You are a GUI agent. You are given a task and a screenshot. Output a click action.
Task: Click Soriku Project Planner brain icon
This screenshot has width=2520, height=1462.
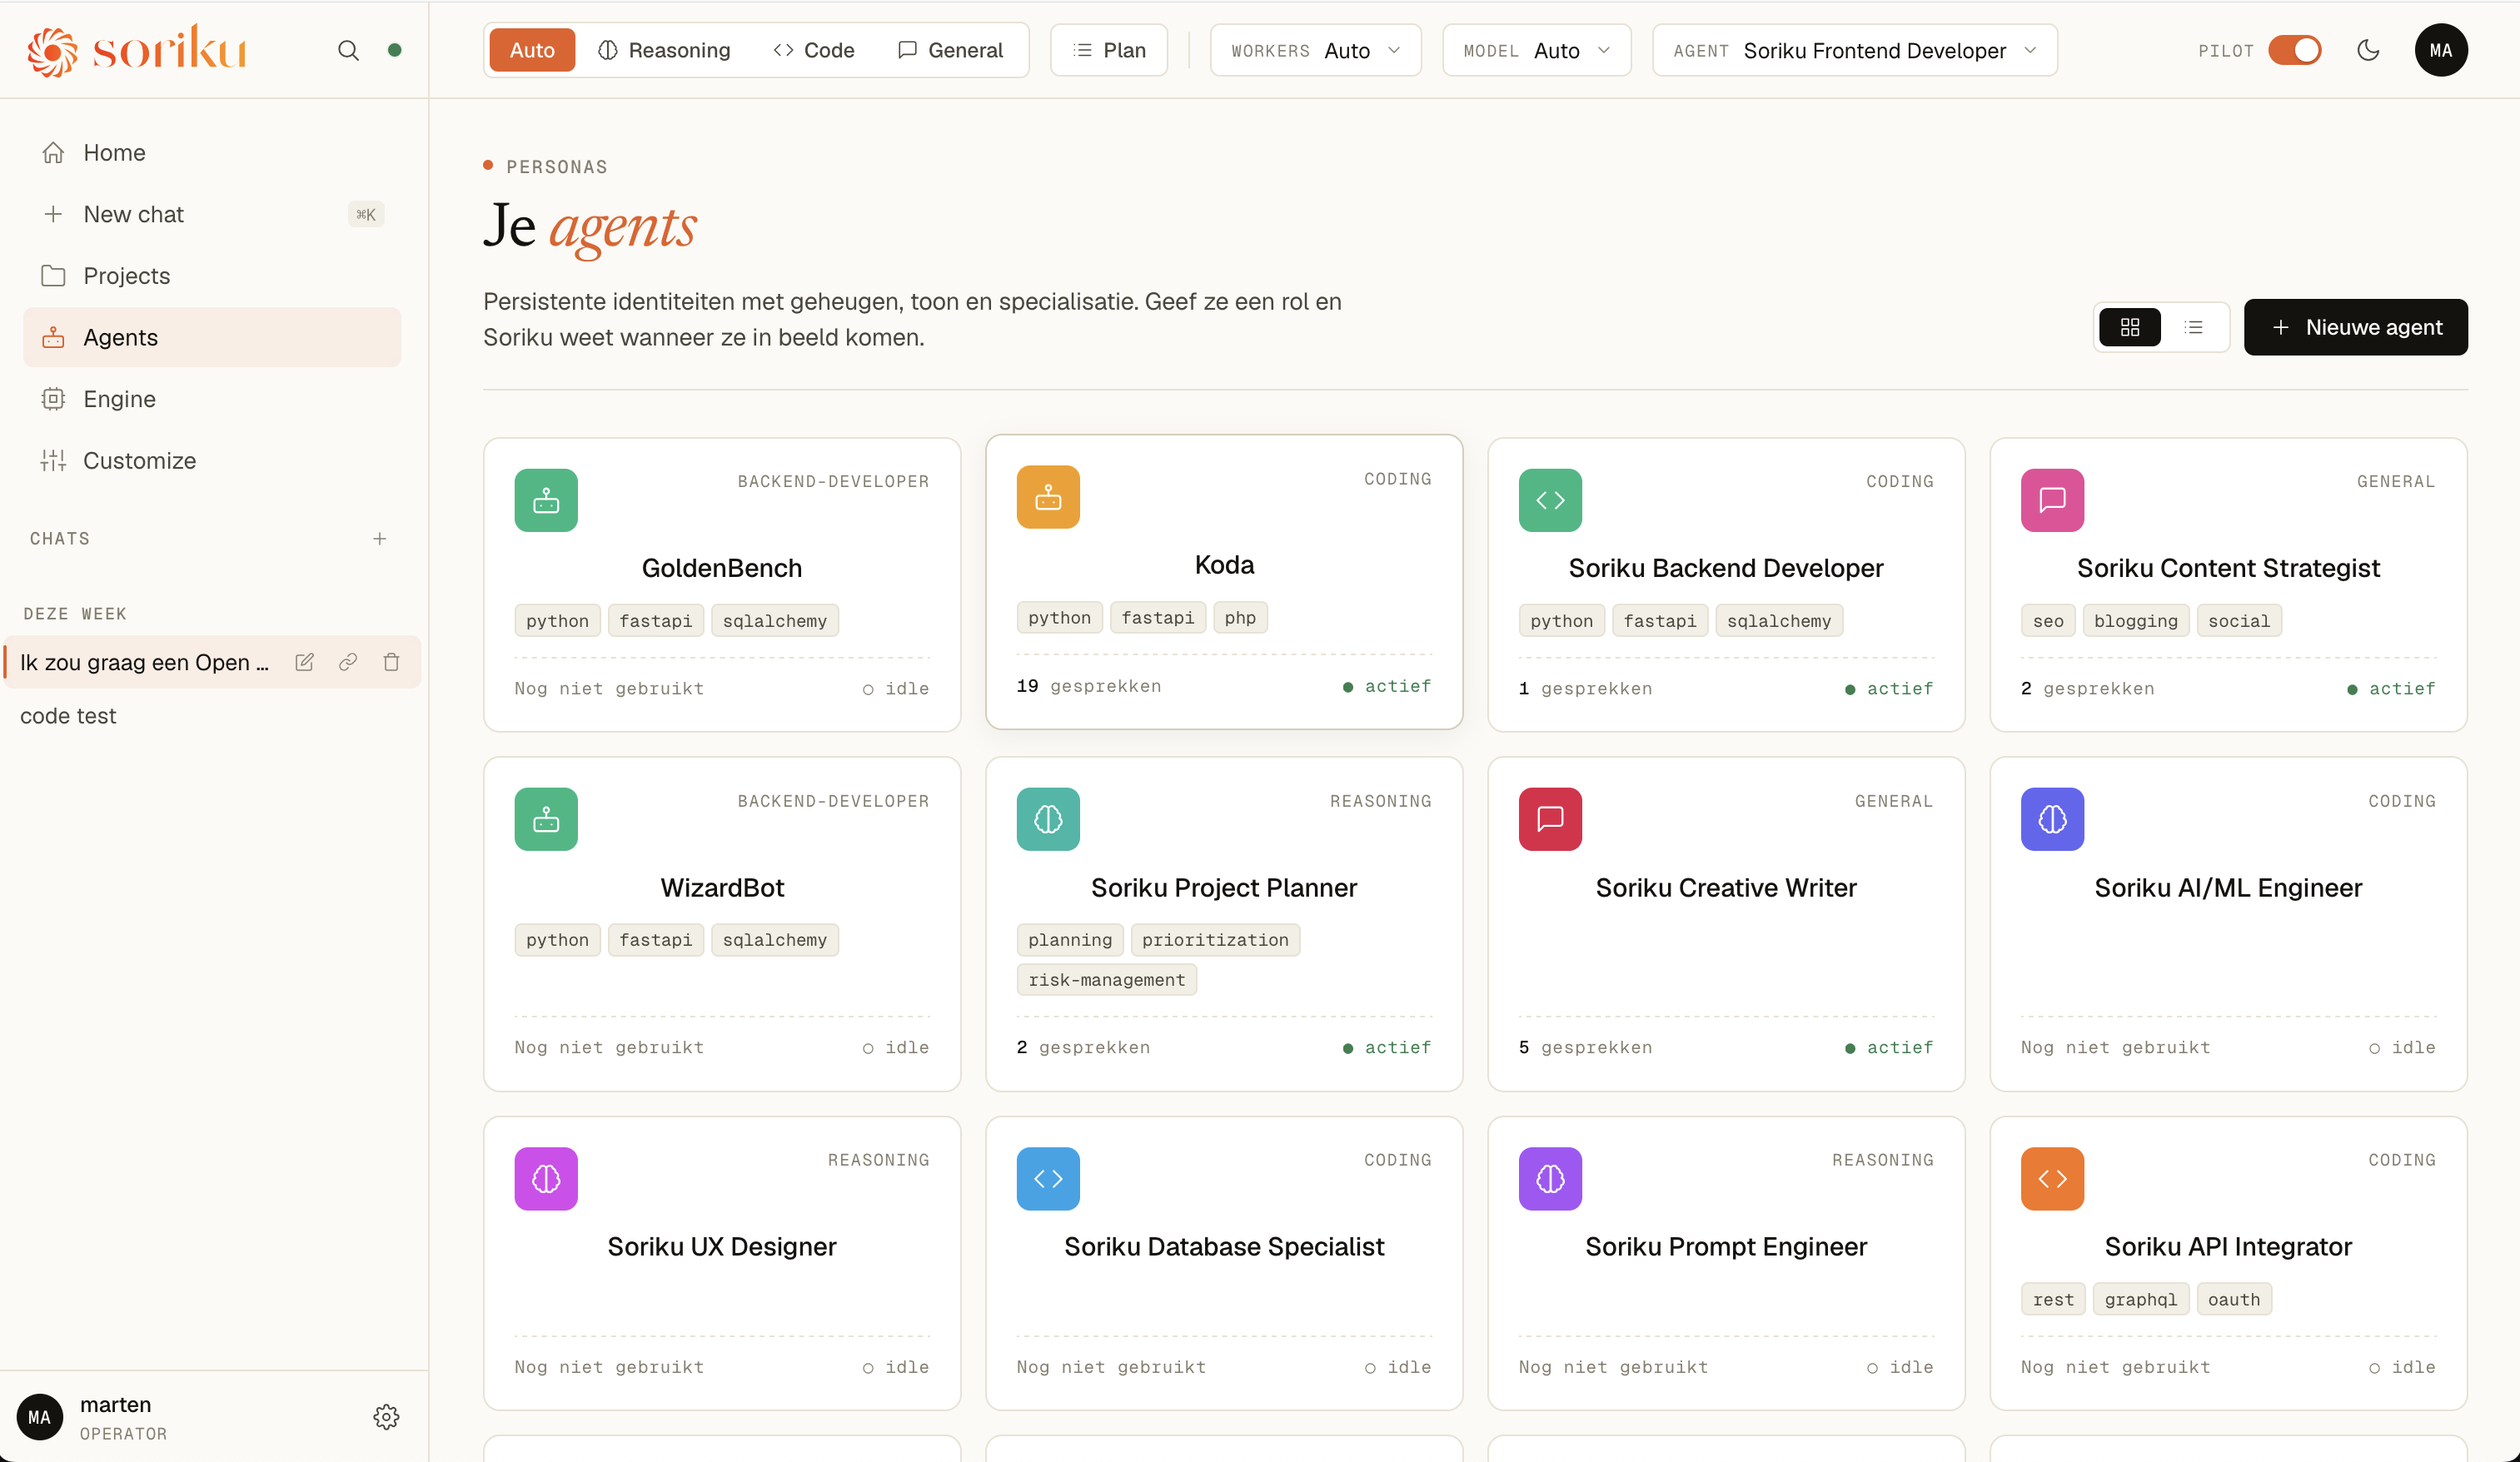coord(1048,820)
